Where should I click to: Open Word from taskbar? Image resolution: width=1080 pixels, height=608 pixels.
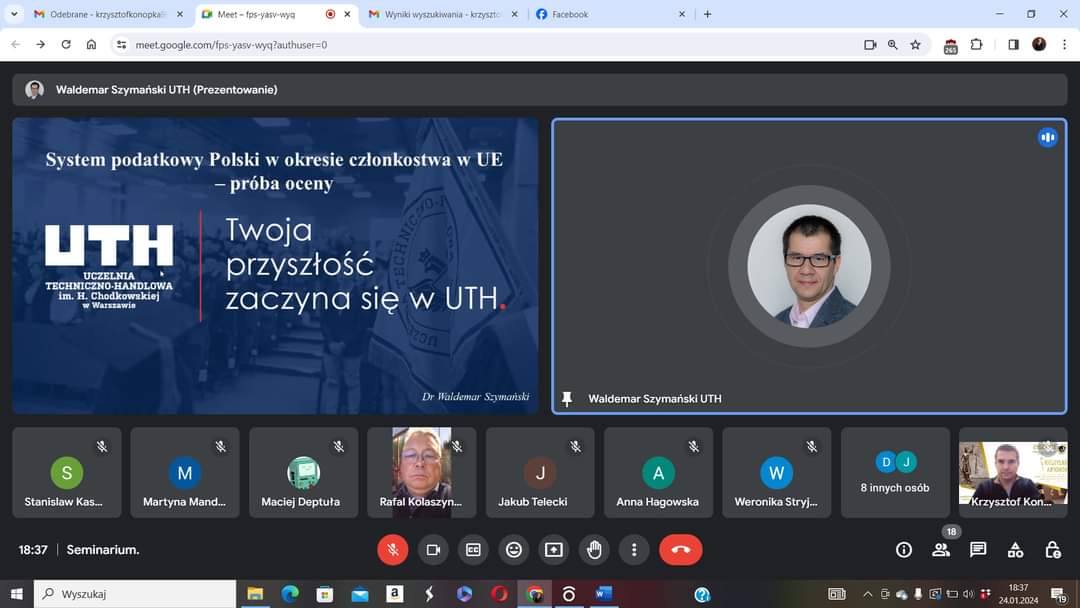click(604, 594)
